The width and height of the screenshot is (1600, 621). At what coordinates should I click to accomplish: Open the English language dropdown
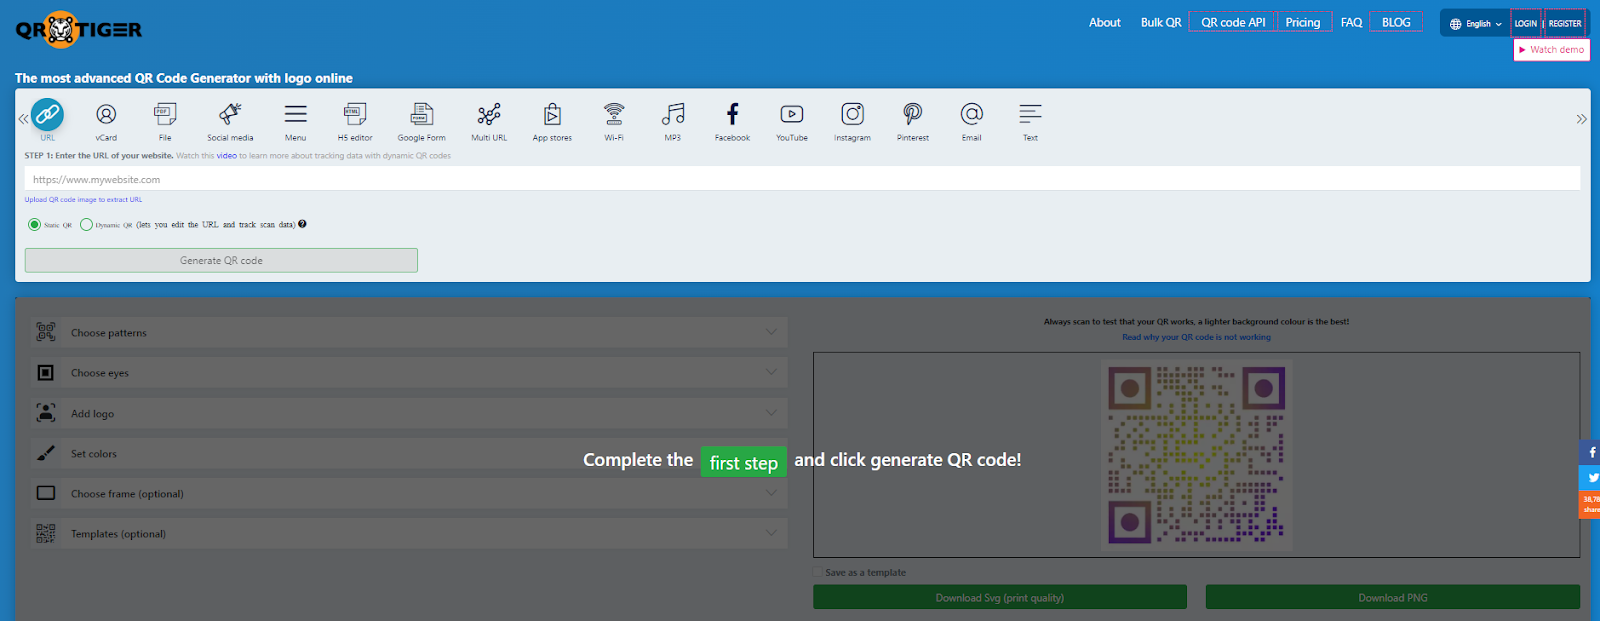pyautogui.click(x=1475, y=24)
